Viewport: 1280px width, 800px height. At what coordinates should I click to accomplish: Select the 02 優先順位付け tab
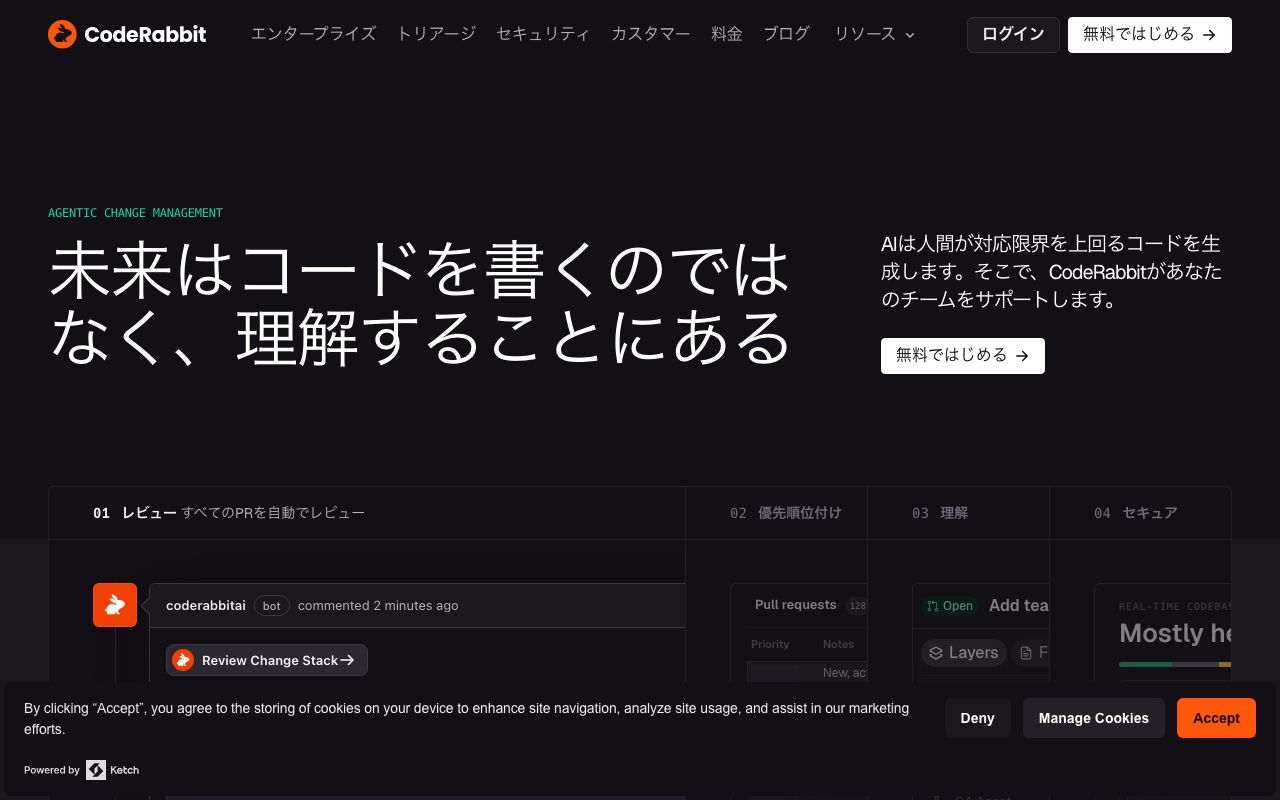point(777,513)
